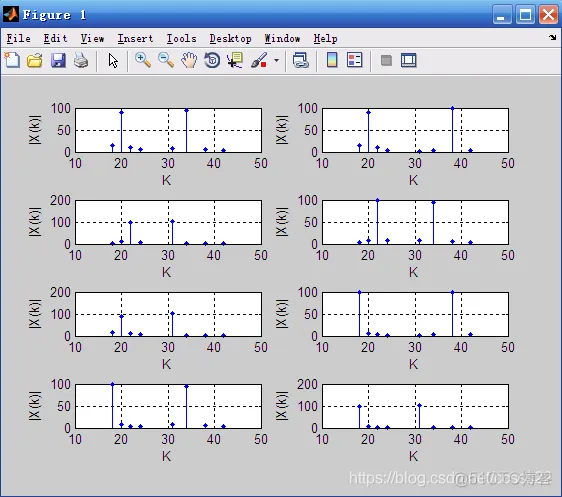The image size is (562, 497).
Task: Print the figure using printer icon
Action: [81, 60]
